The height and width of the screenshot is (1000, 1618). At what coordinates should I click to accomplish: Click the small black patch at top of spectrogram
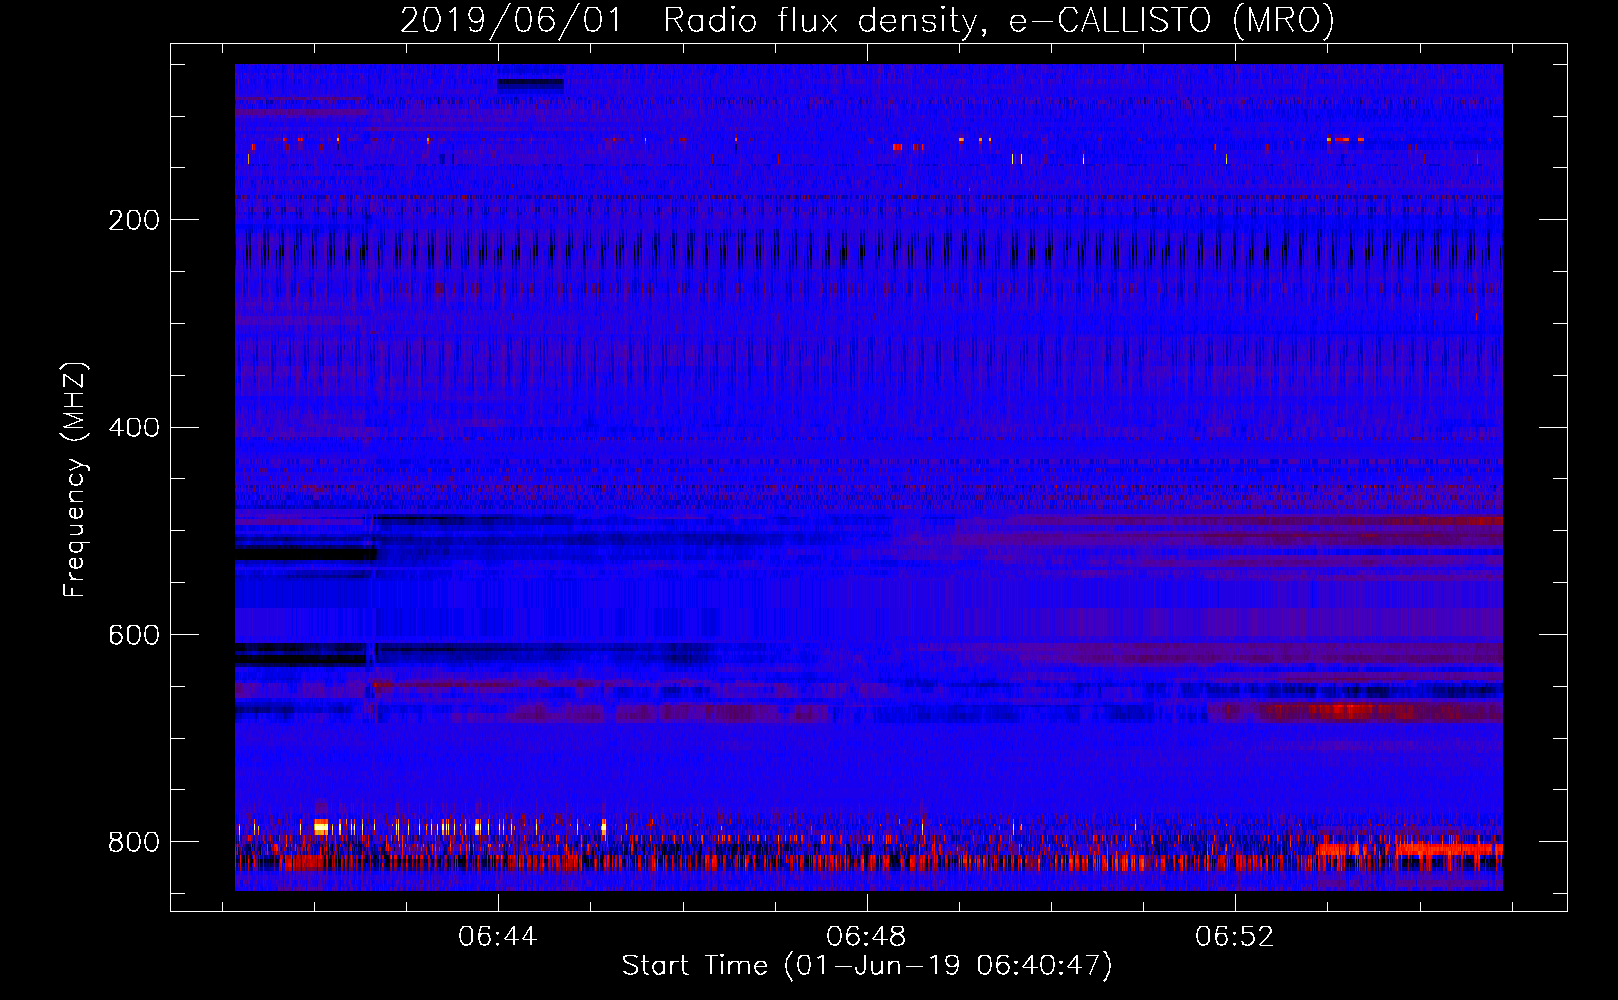tap(530, 85)
